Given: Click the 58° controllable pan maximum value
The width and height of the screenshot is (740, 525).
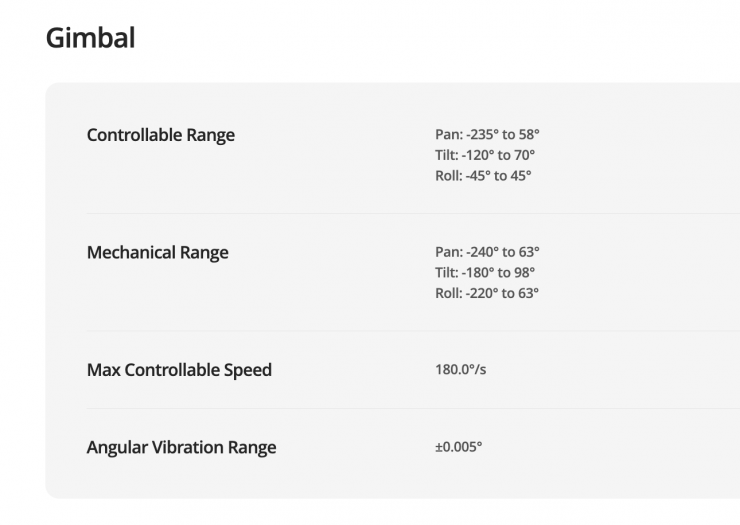Looking at the screenshot, I should (529, 134).
